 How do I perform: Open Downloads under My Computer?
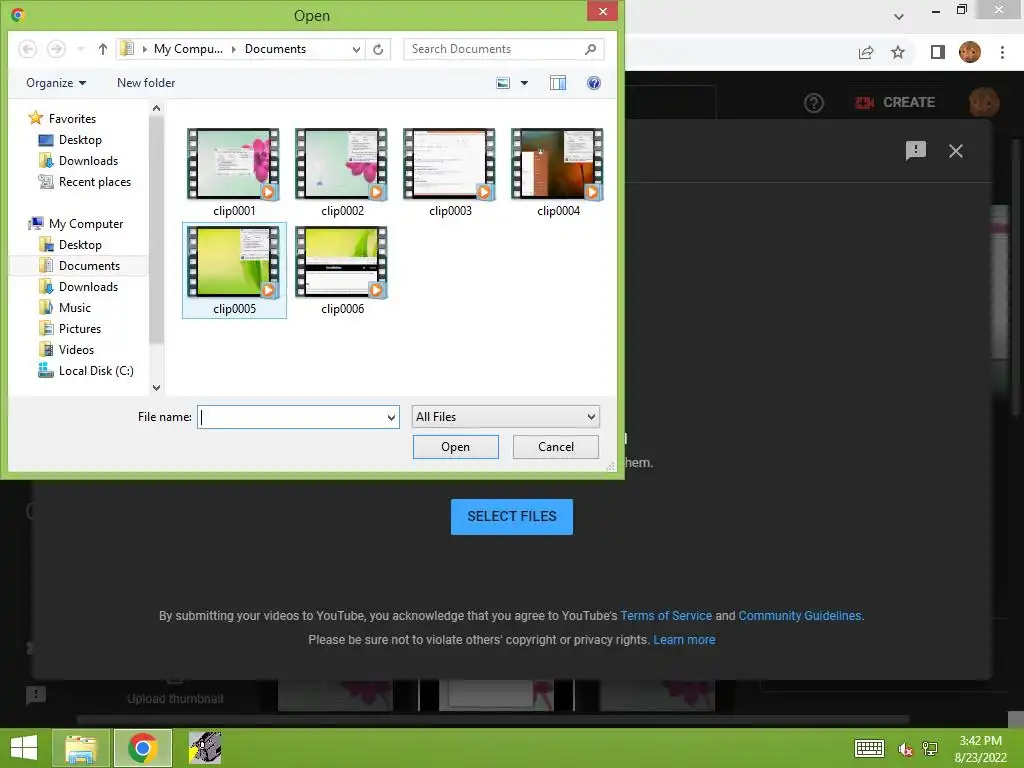pos(78,287)
